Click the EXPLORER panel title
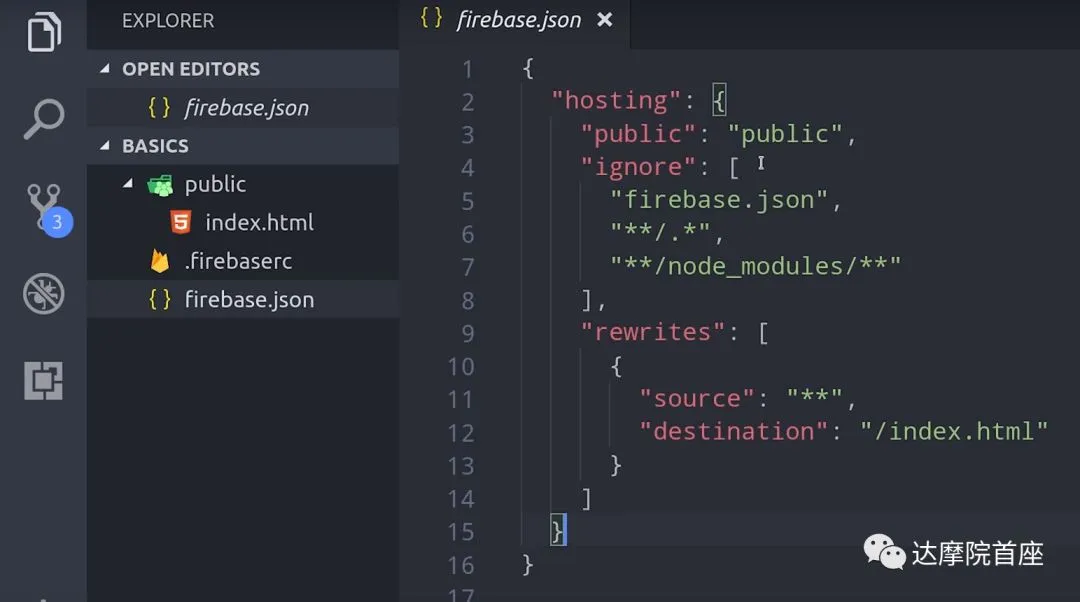 (x=168, y=21)
